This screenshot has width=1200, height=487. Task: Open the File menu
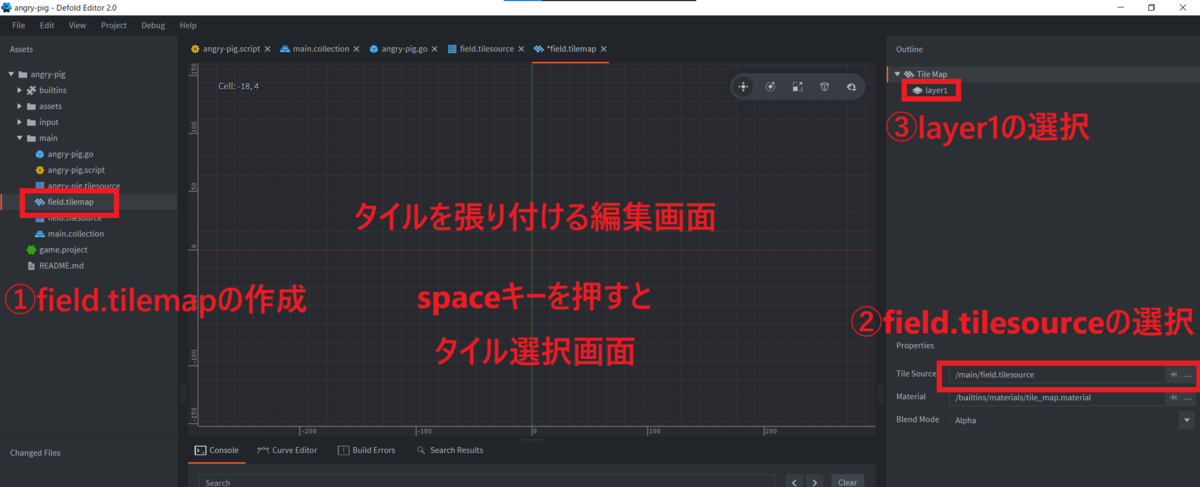point(18,25)
